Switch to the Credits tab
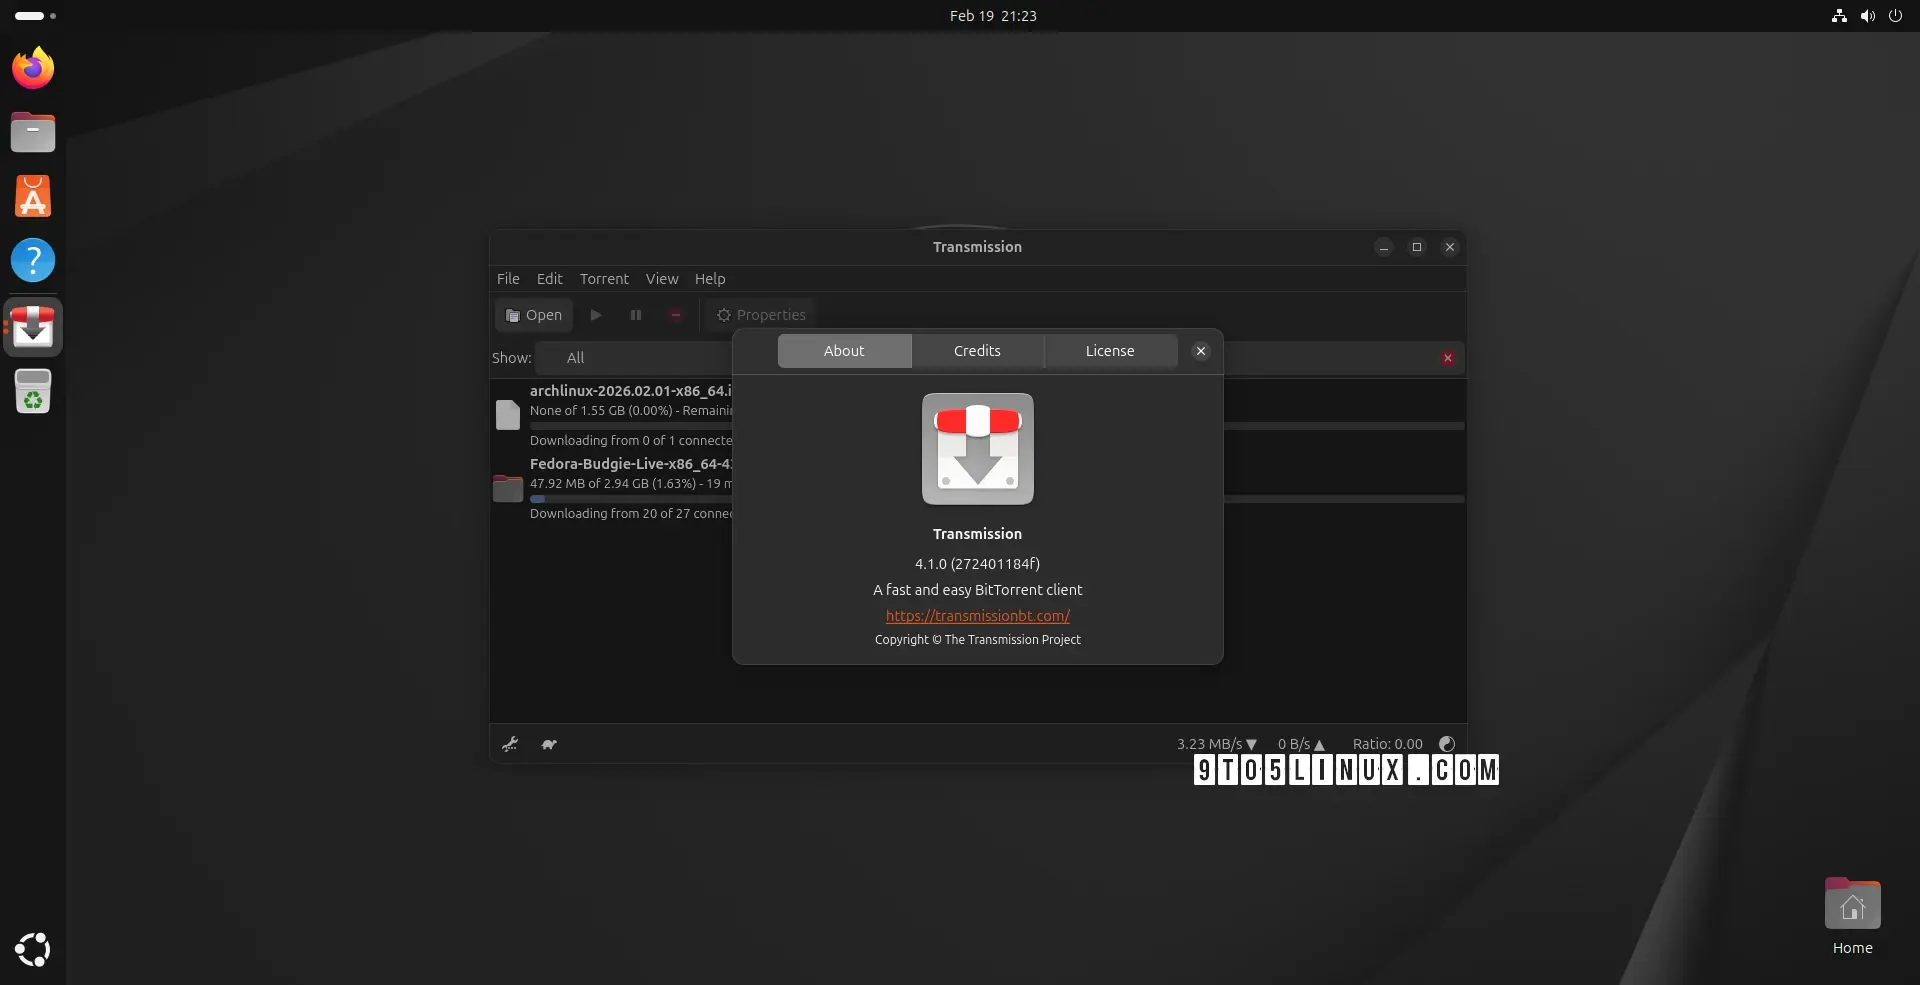The width and height of the screenshot is (1920, 985). [977, 351]
